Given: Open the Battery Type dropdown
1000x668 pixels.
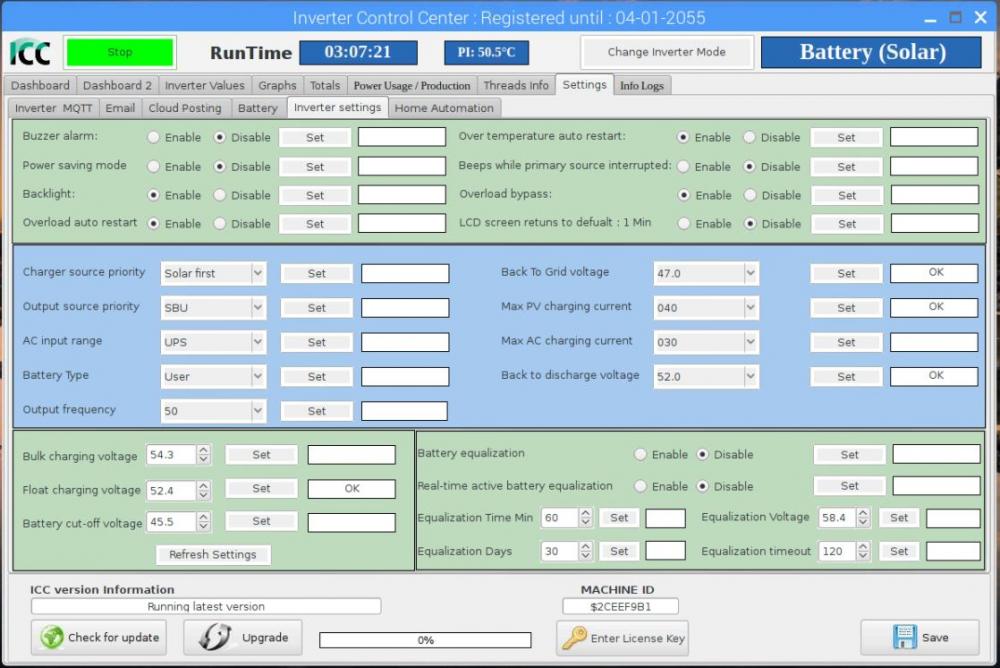Looking at the screenshot, I should point(213,376).
